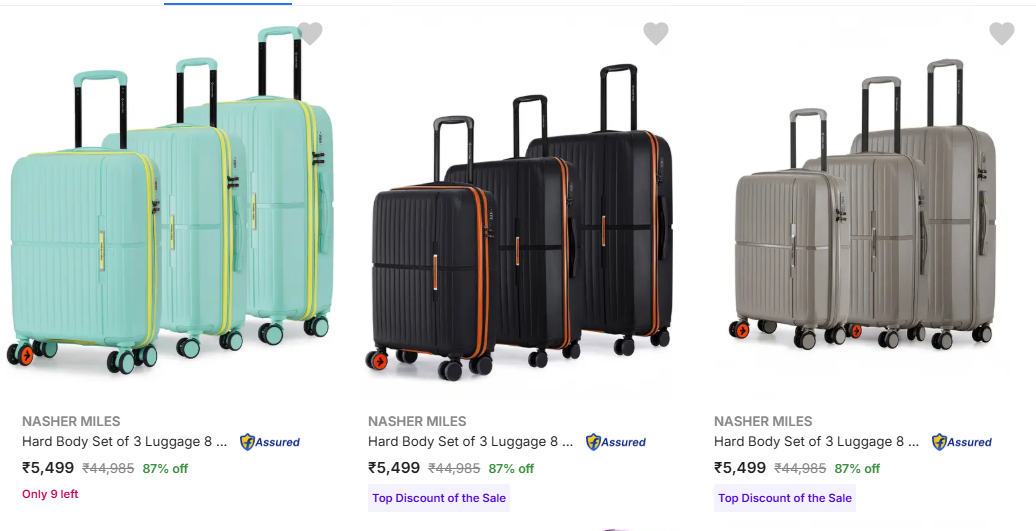Click Assured badge on first product
Viewport: 1036px width, 531px height.
coord(270,442)
